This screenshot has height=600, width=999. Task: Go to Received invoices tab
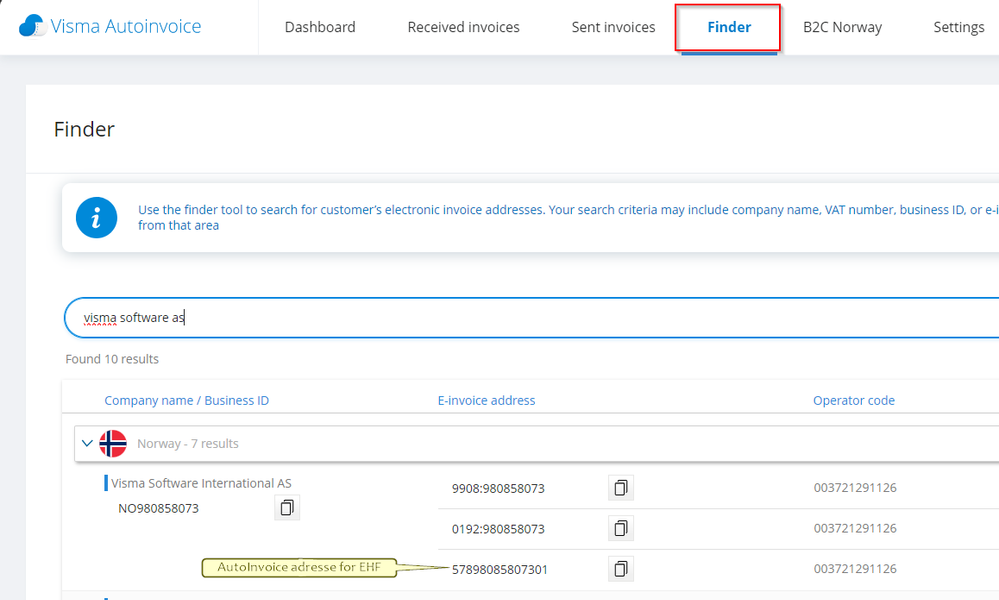coord(463,27)
